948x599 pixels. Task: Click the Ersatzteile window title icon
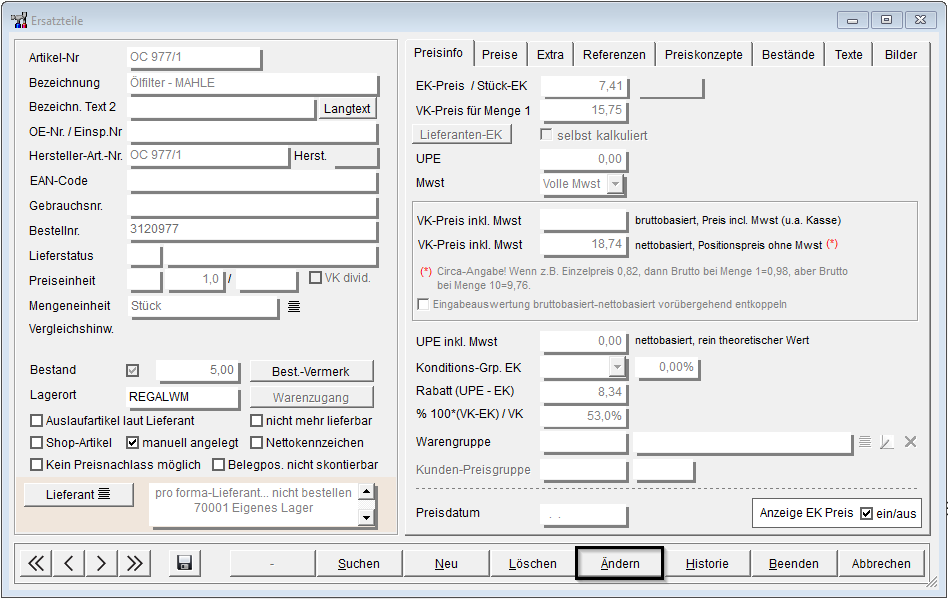click(x=19, y=20)
